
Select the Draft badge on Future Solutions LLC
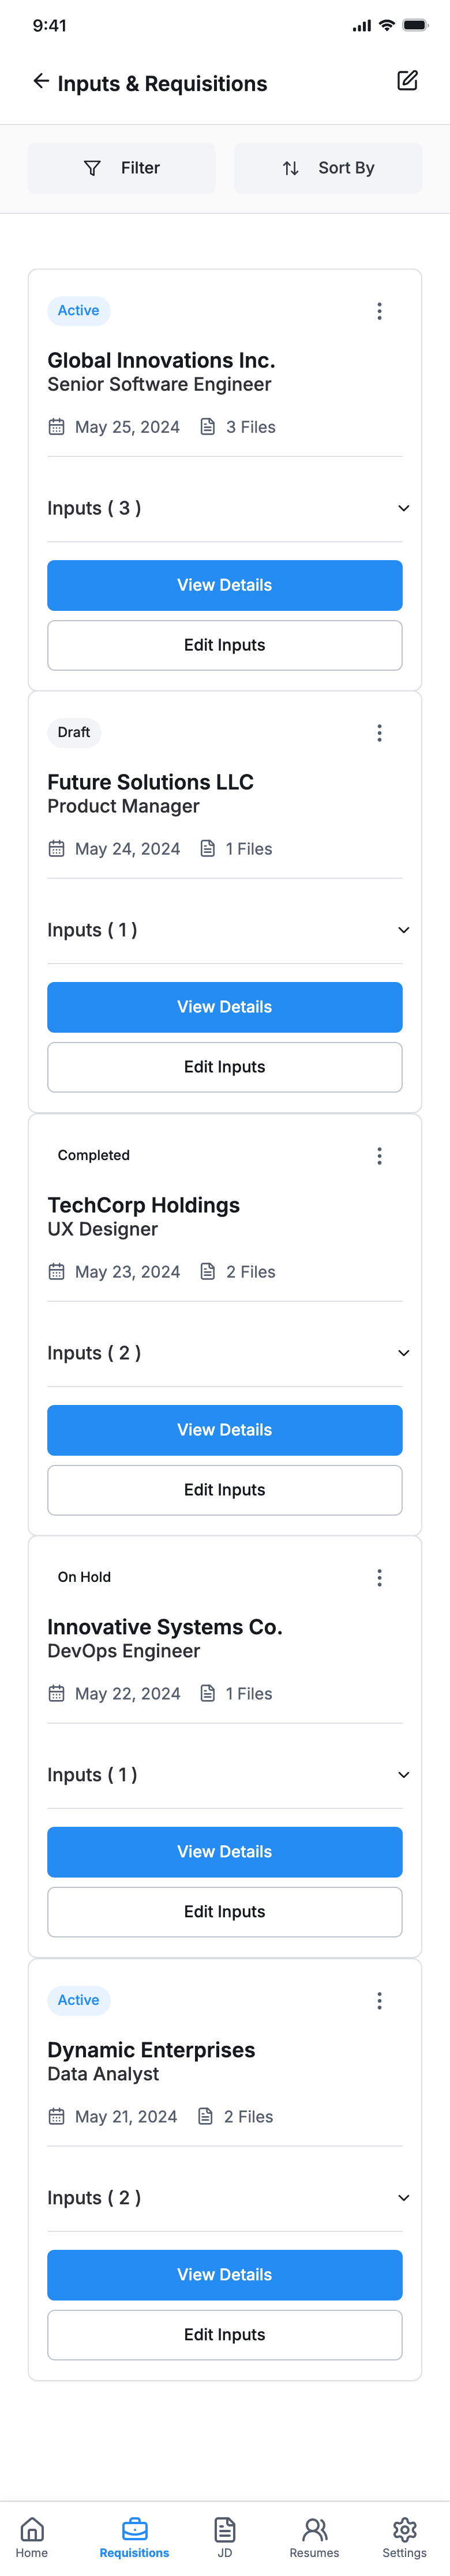tap(74, 733)
